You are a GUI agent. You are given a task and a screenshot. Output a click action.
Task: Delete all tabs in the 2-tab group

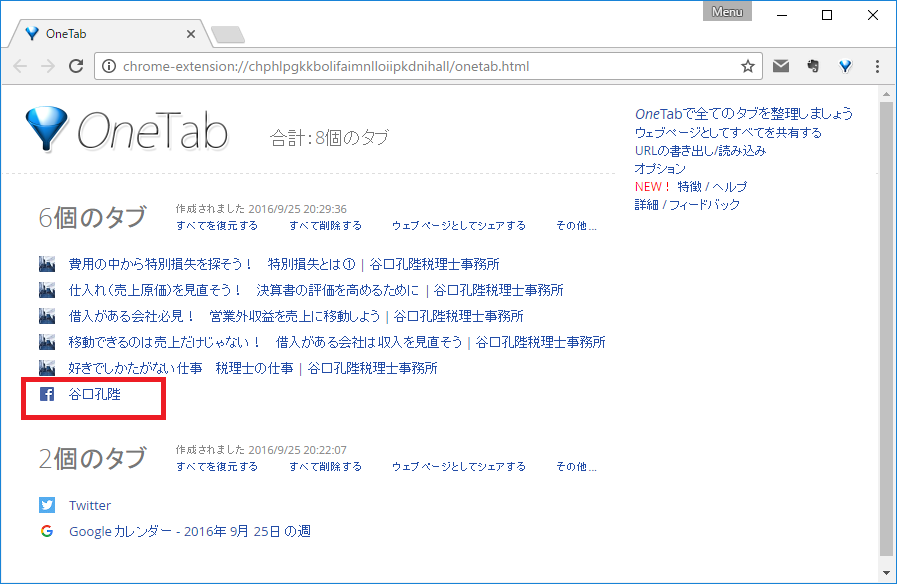(325, 467)
